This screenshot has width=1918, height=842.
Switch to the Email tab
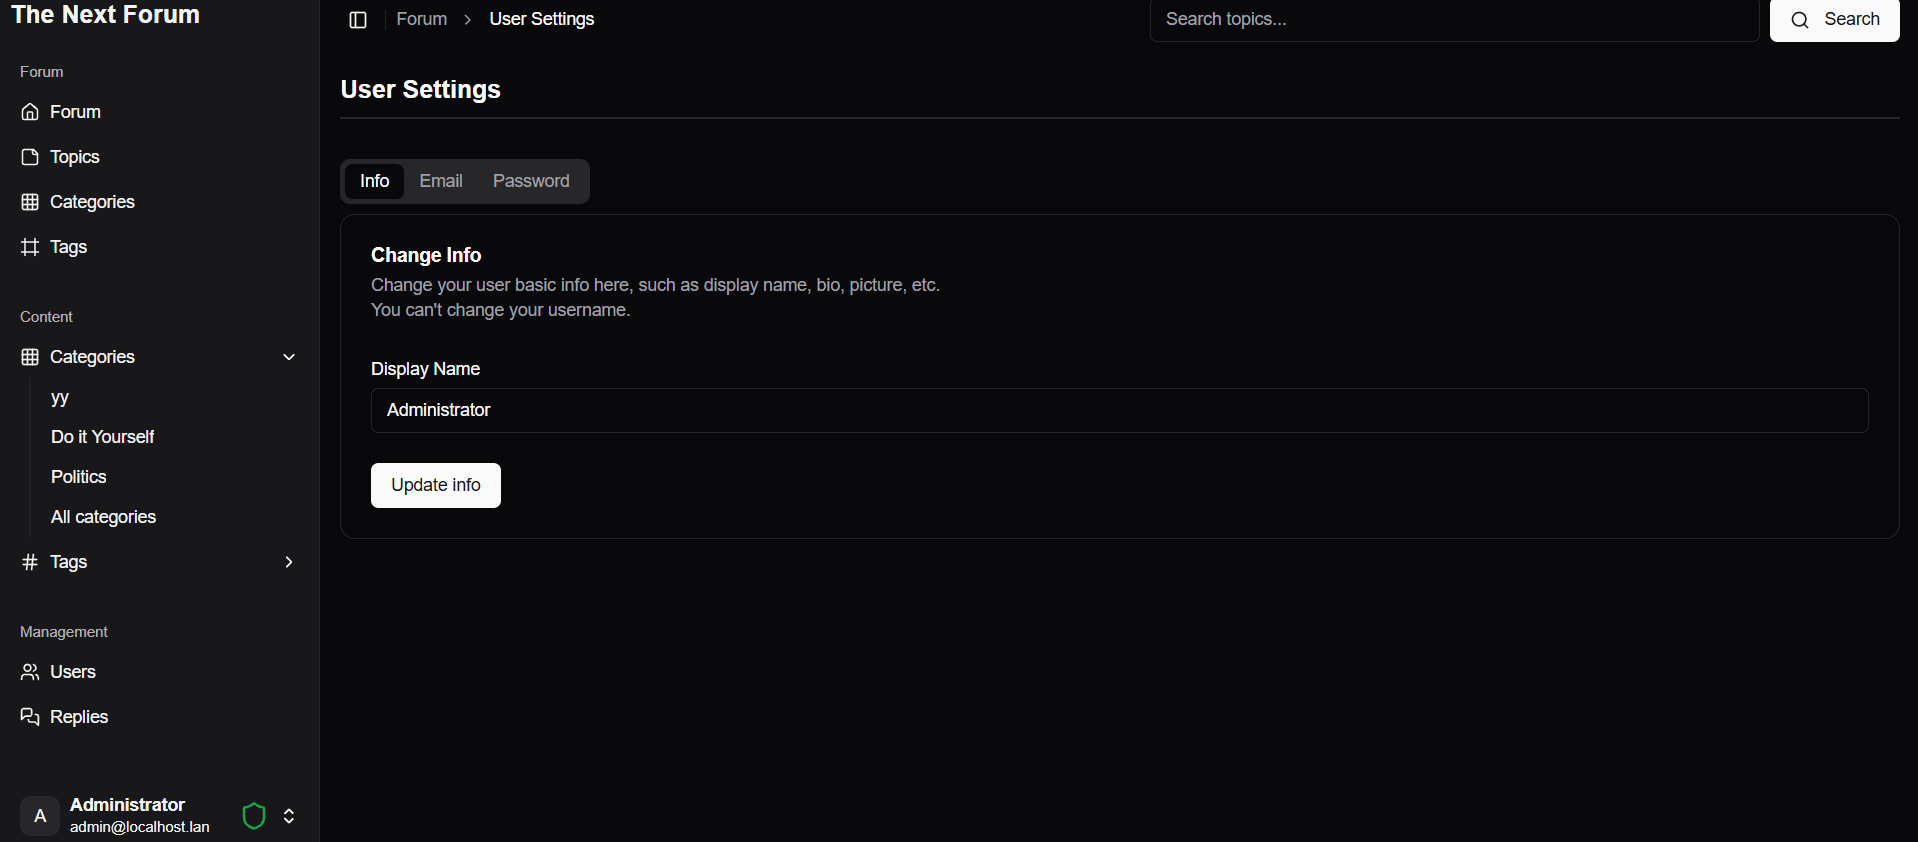(441, 181)
